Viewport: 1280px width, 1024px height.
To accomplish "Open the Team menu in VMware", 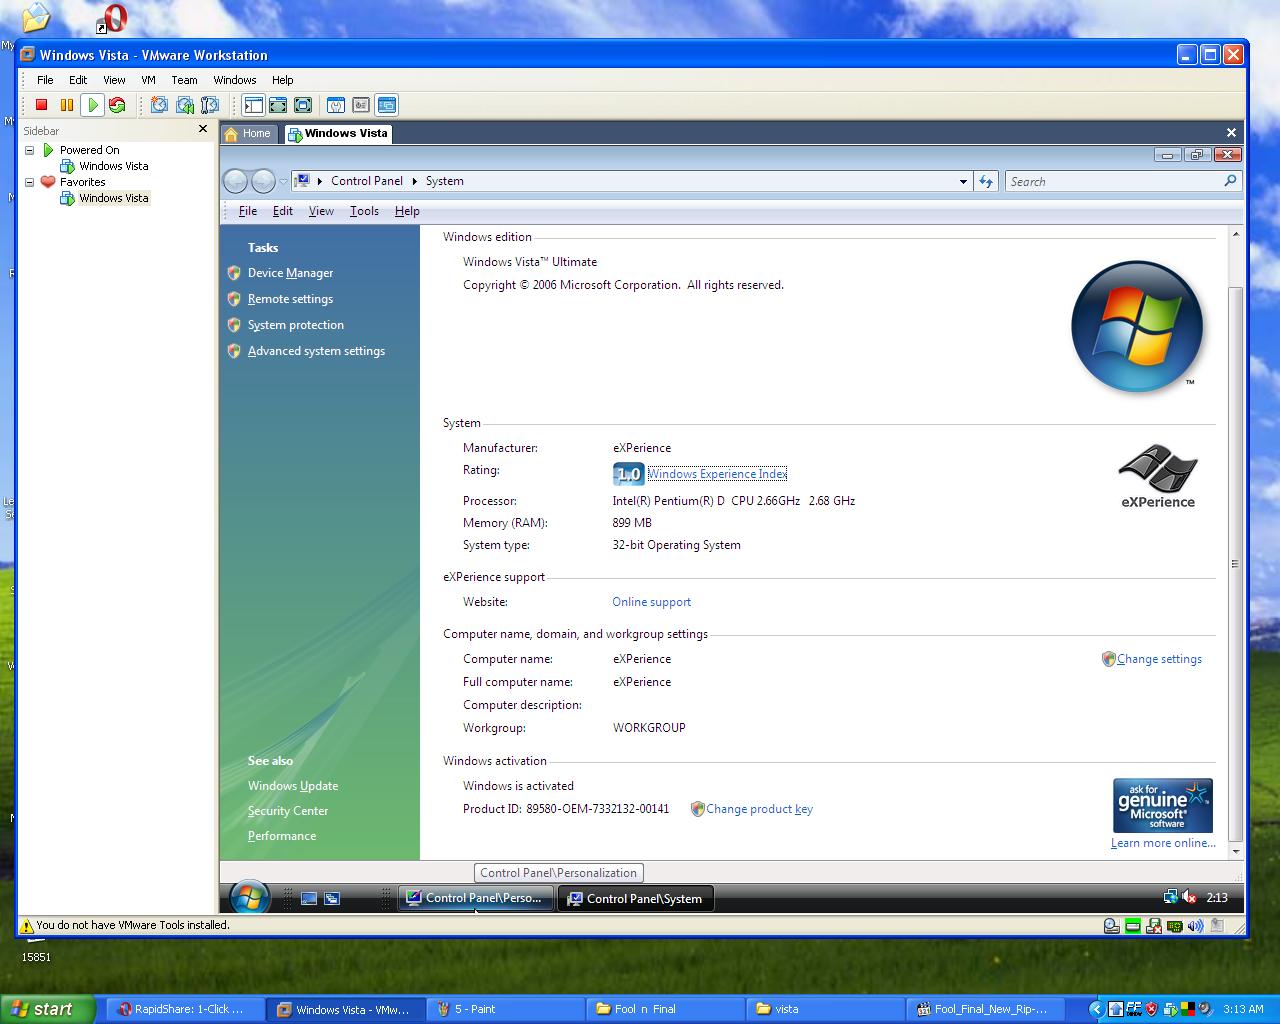I will pyautogui.click(x=184, y=80).
